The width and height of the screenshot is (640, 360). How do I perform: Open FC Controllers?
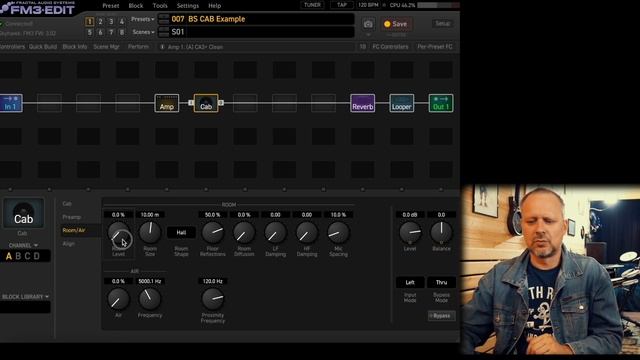(390, 47)
